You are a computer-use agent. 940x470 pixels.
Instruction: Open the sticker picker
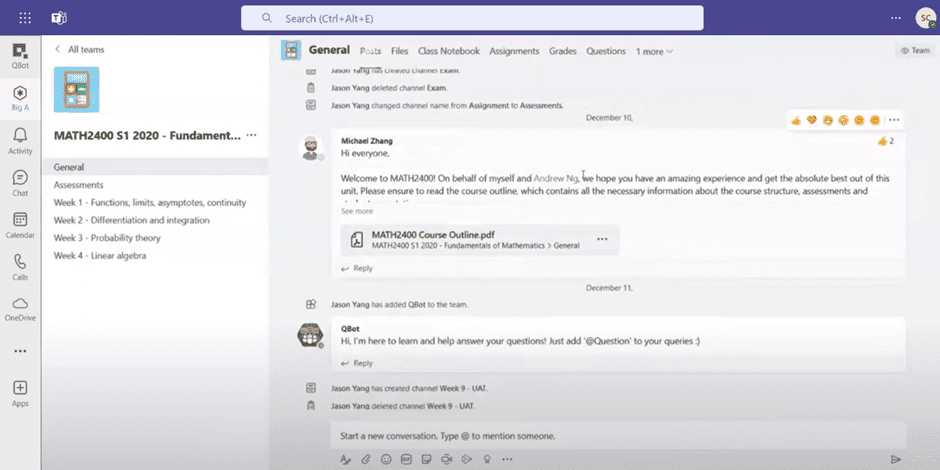click(x=426, y=459)
